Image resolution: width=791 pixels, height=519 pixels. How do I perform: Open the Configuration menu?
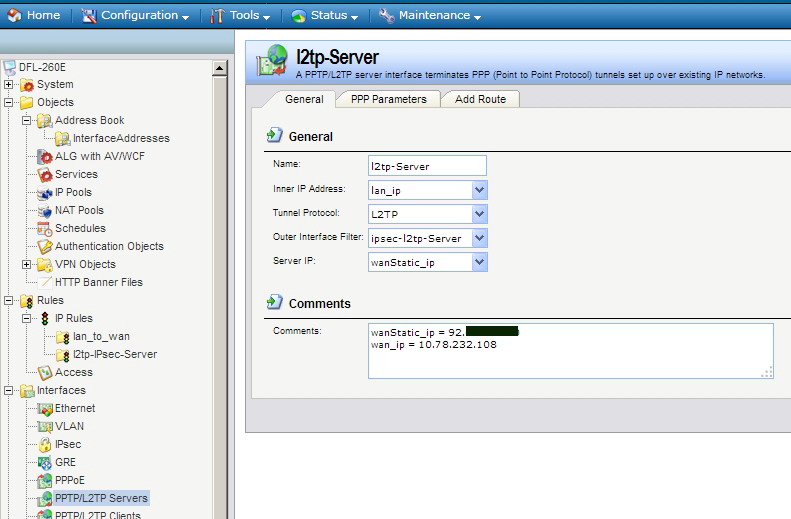click(135, 15)
